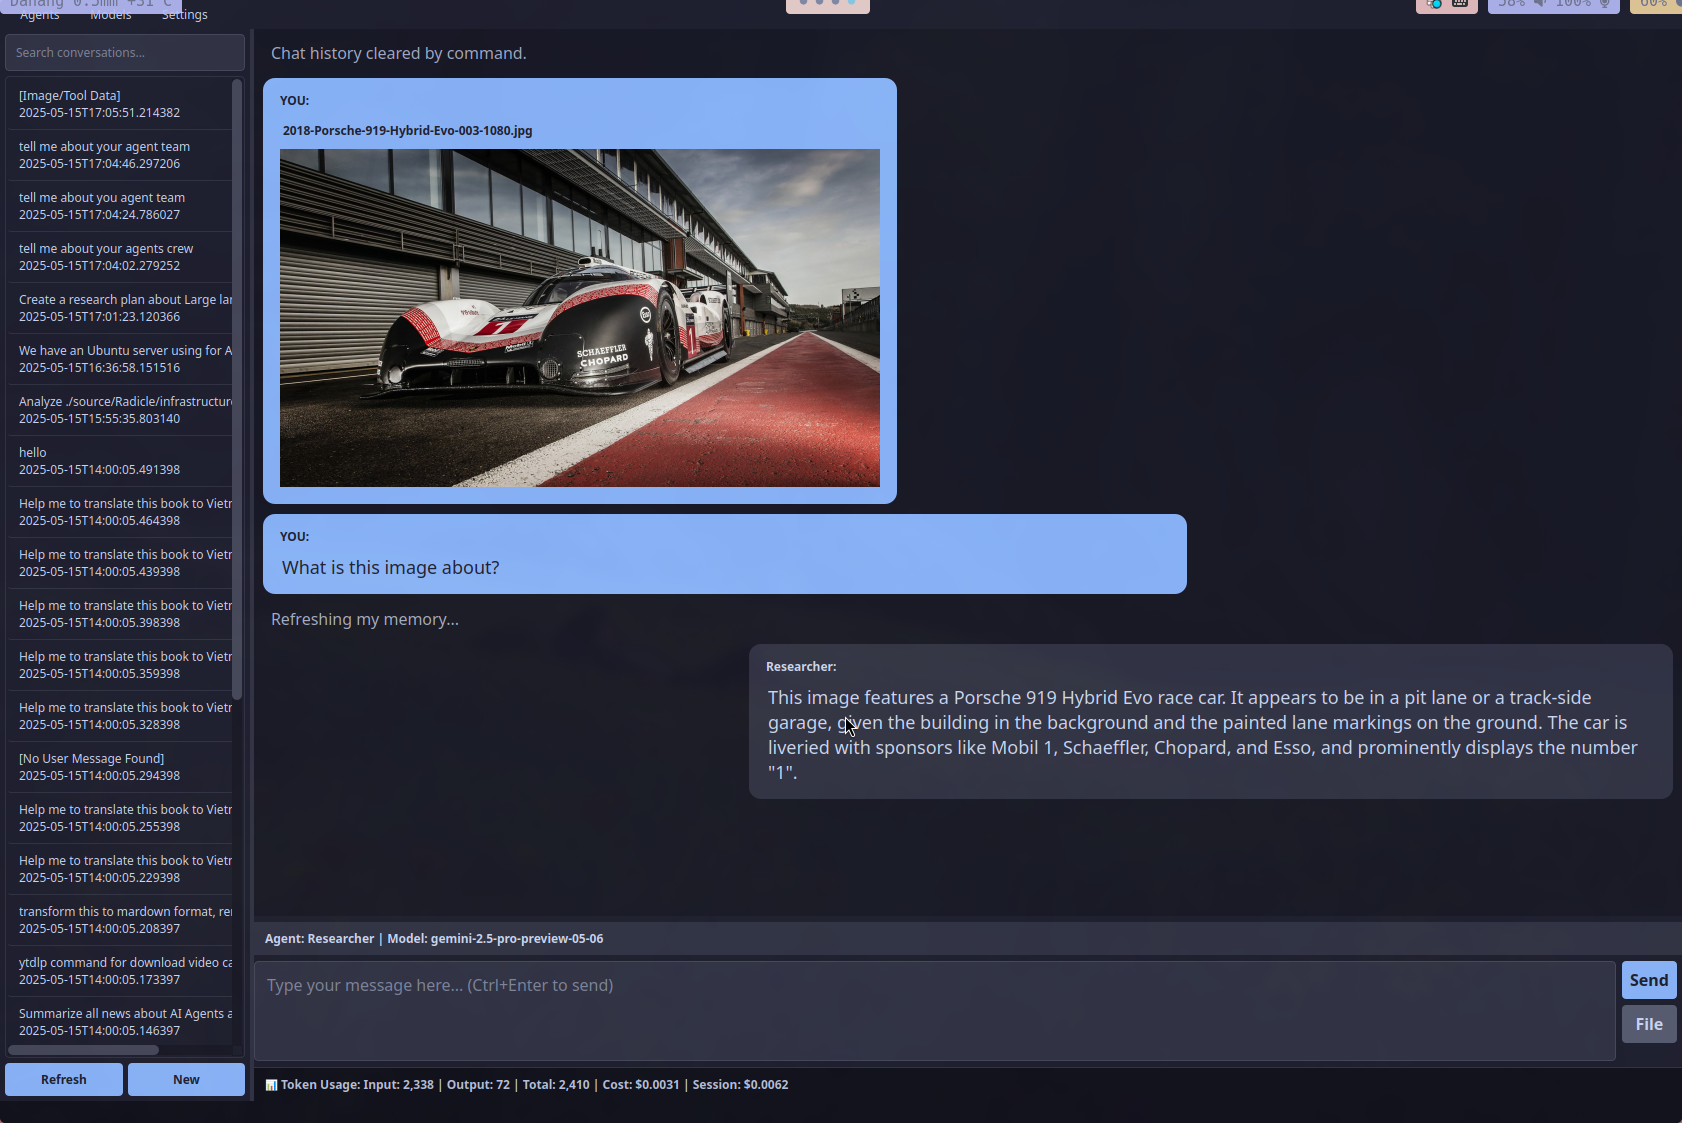Focus the Search conversations field

125,53
